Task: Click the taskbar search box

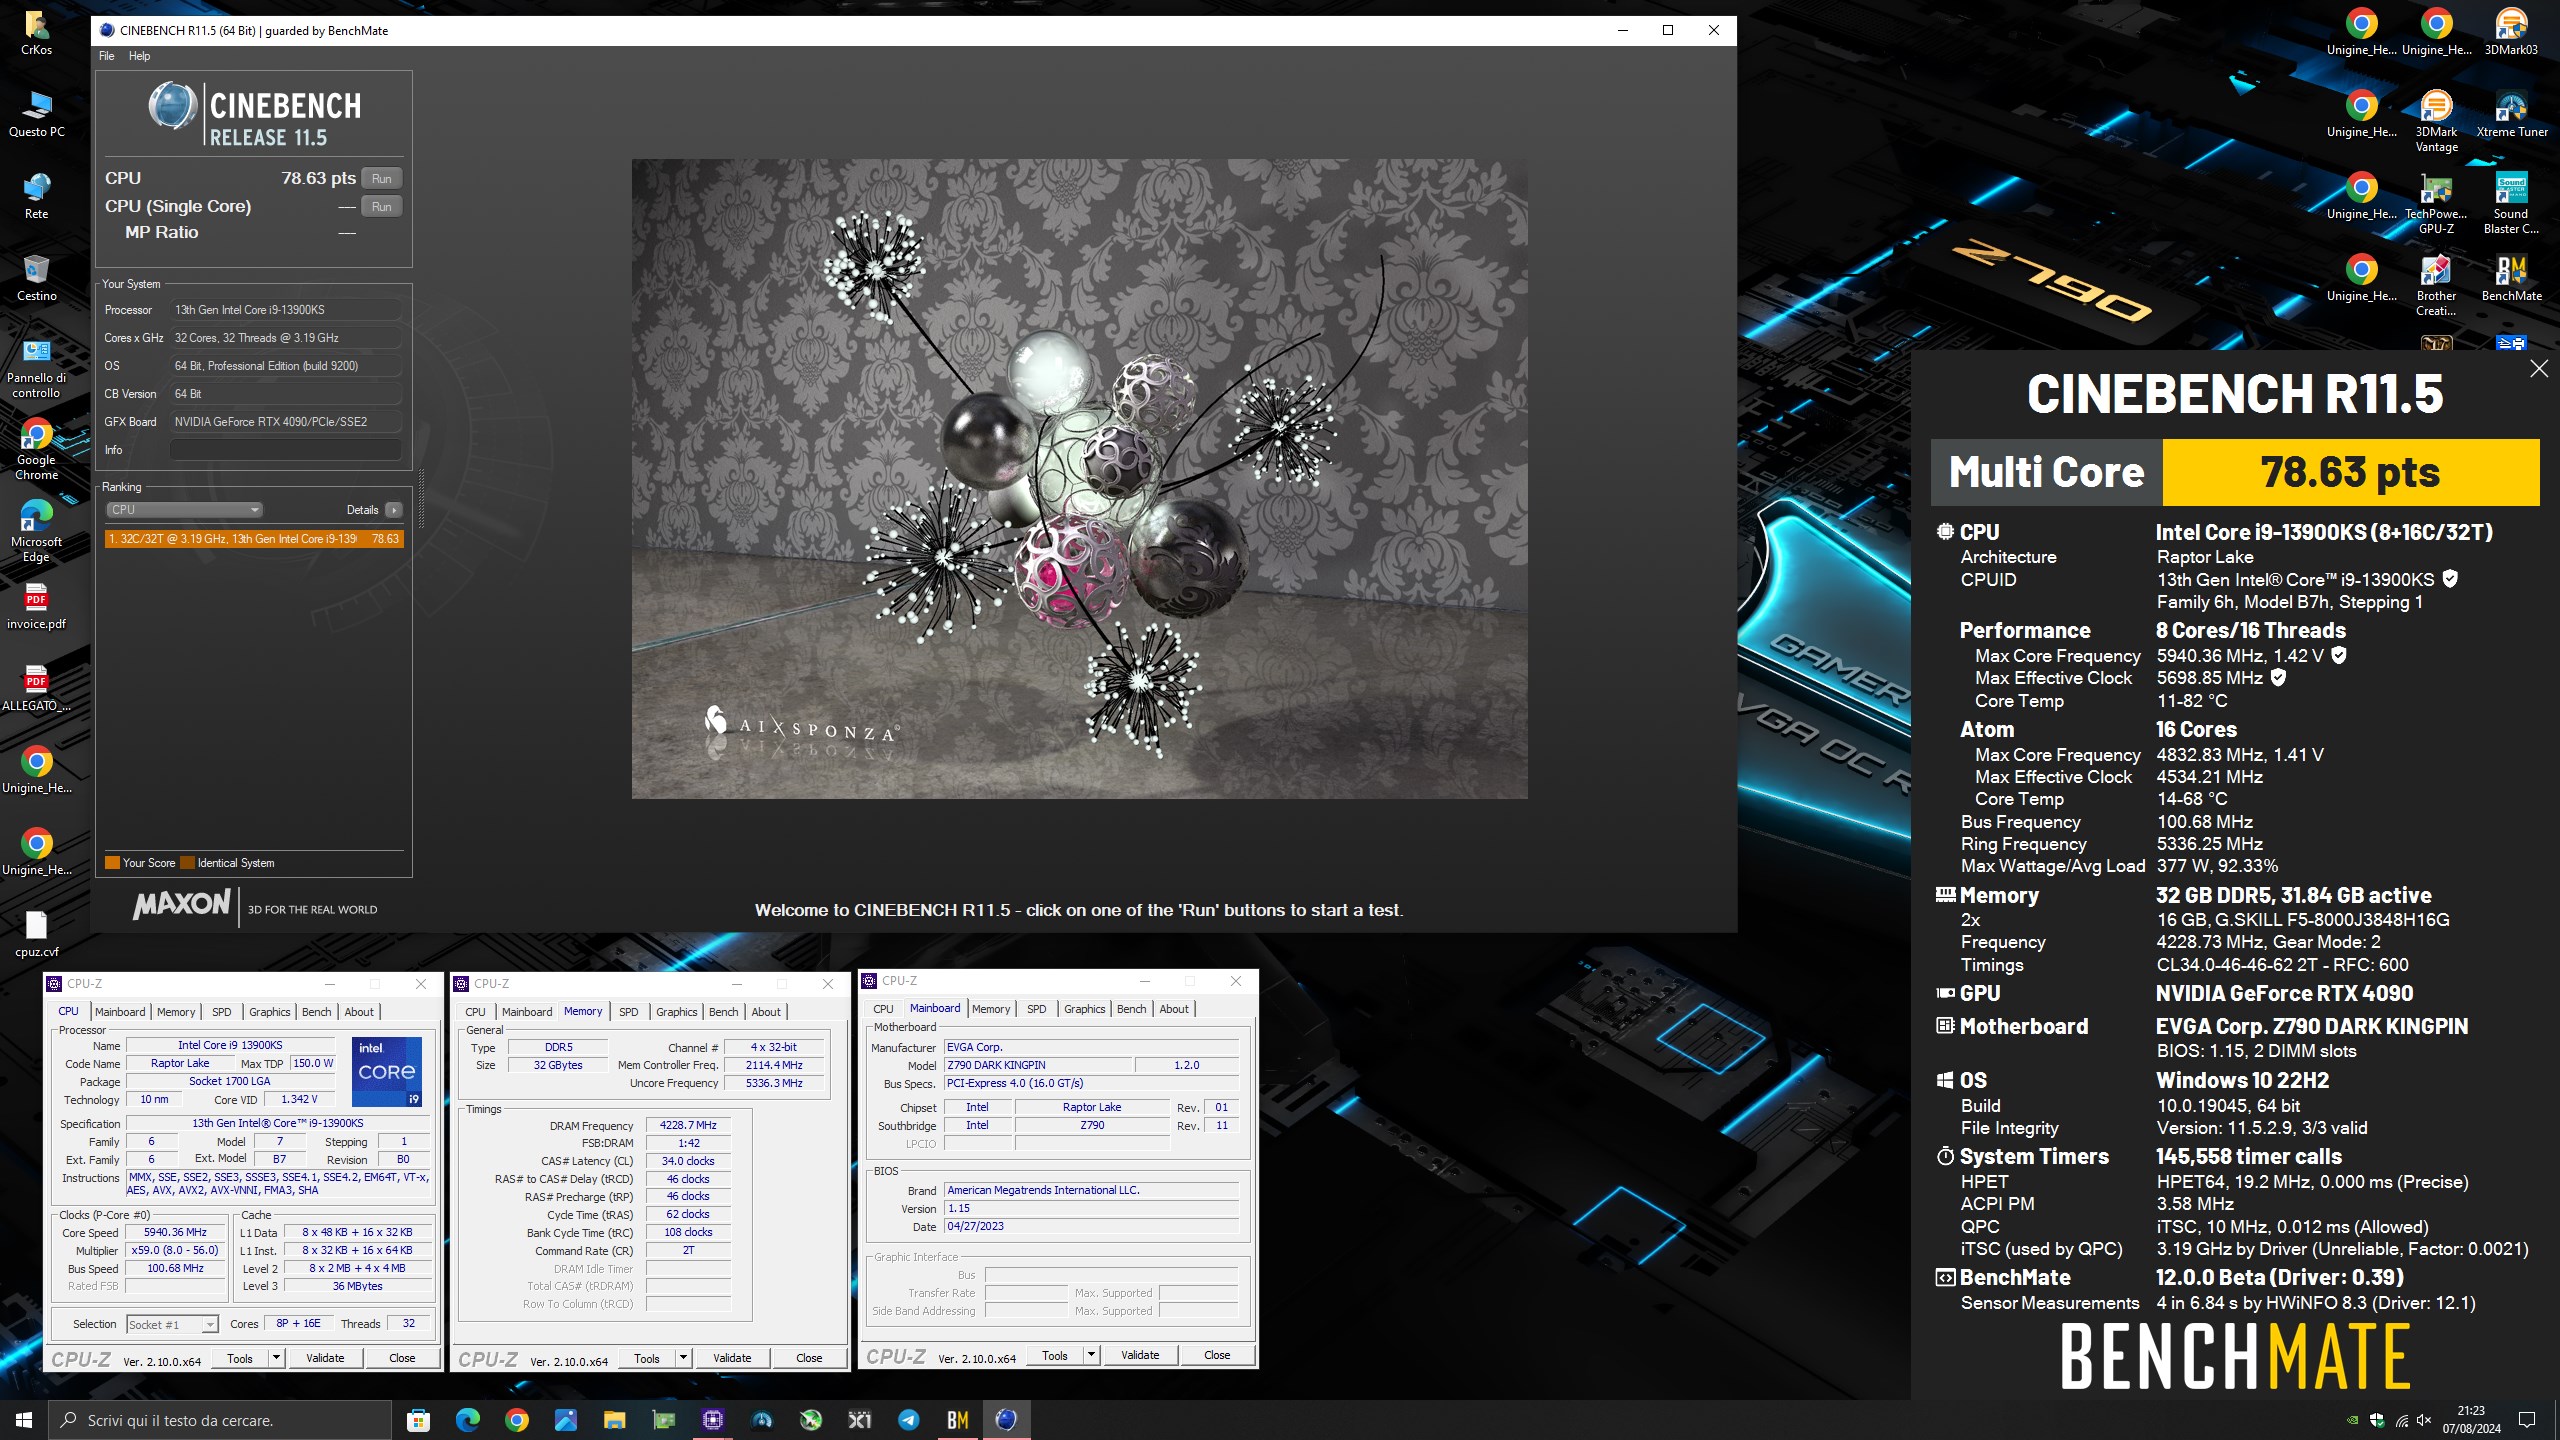Action: point(220,1420)
